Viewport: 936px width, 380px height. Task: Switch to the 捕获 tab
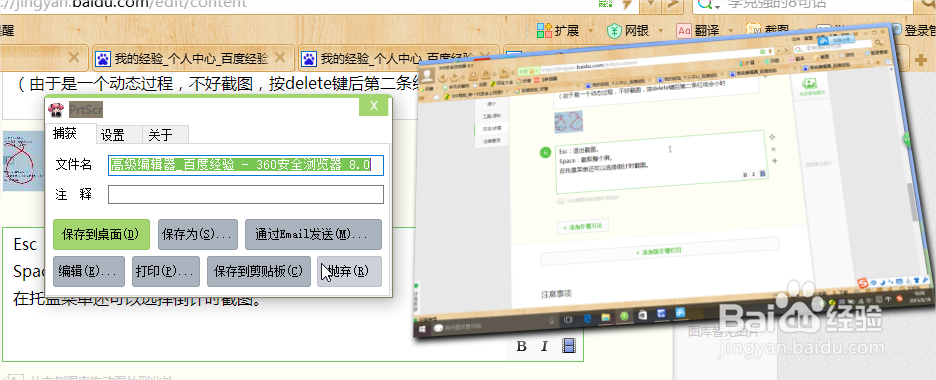pos(64,134)
